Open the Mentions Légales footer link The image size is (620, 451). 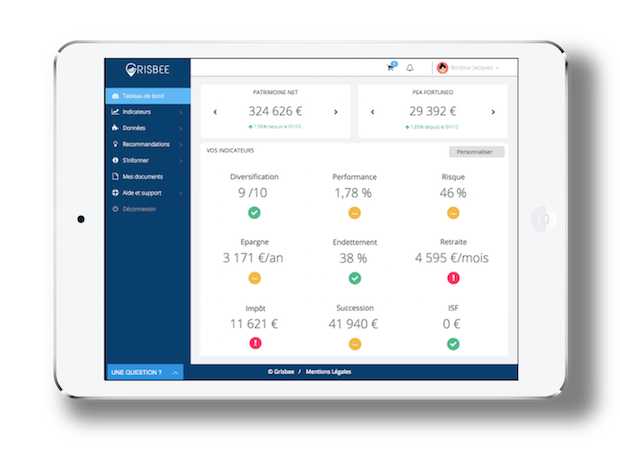tap(331, 372)
